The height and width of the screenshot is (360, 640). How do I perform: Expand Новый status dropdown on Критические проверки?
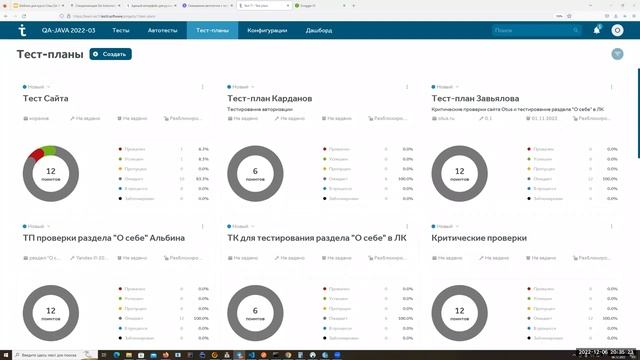445,226
